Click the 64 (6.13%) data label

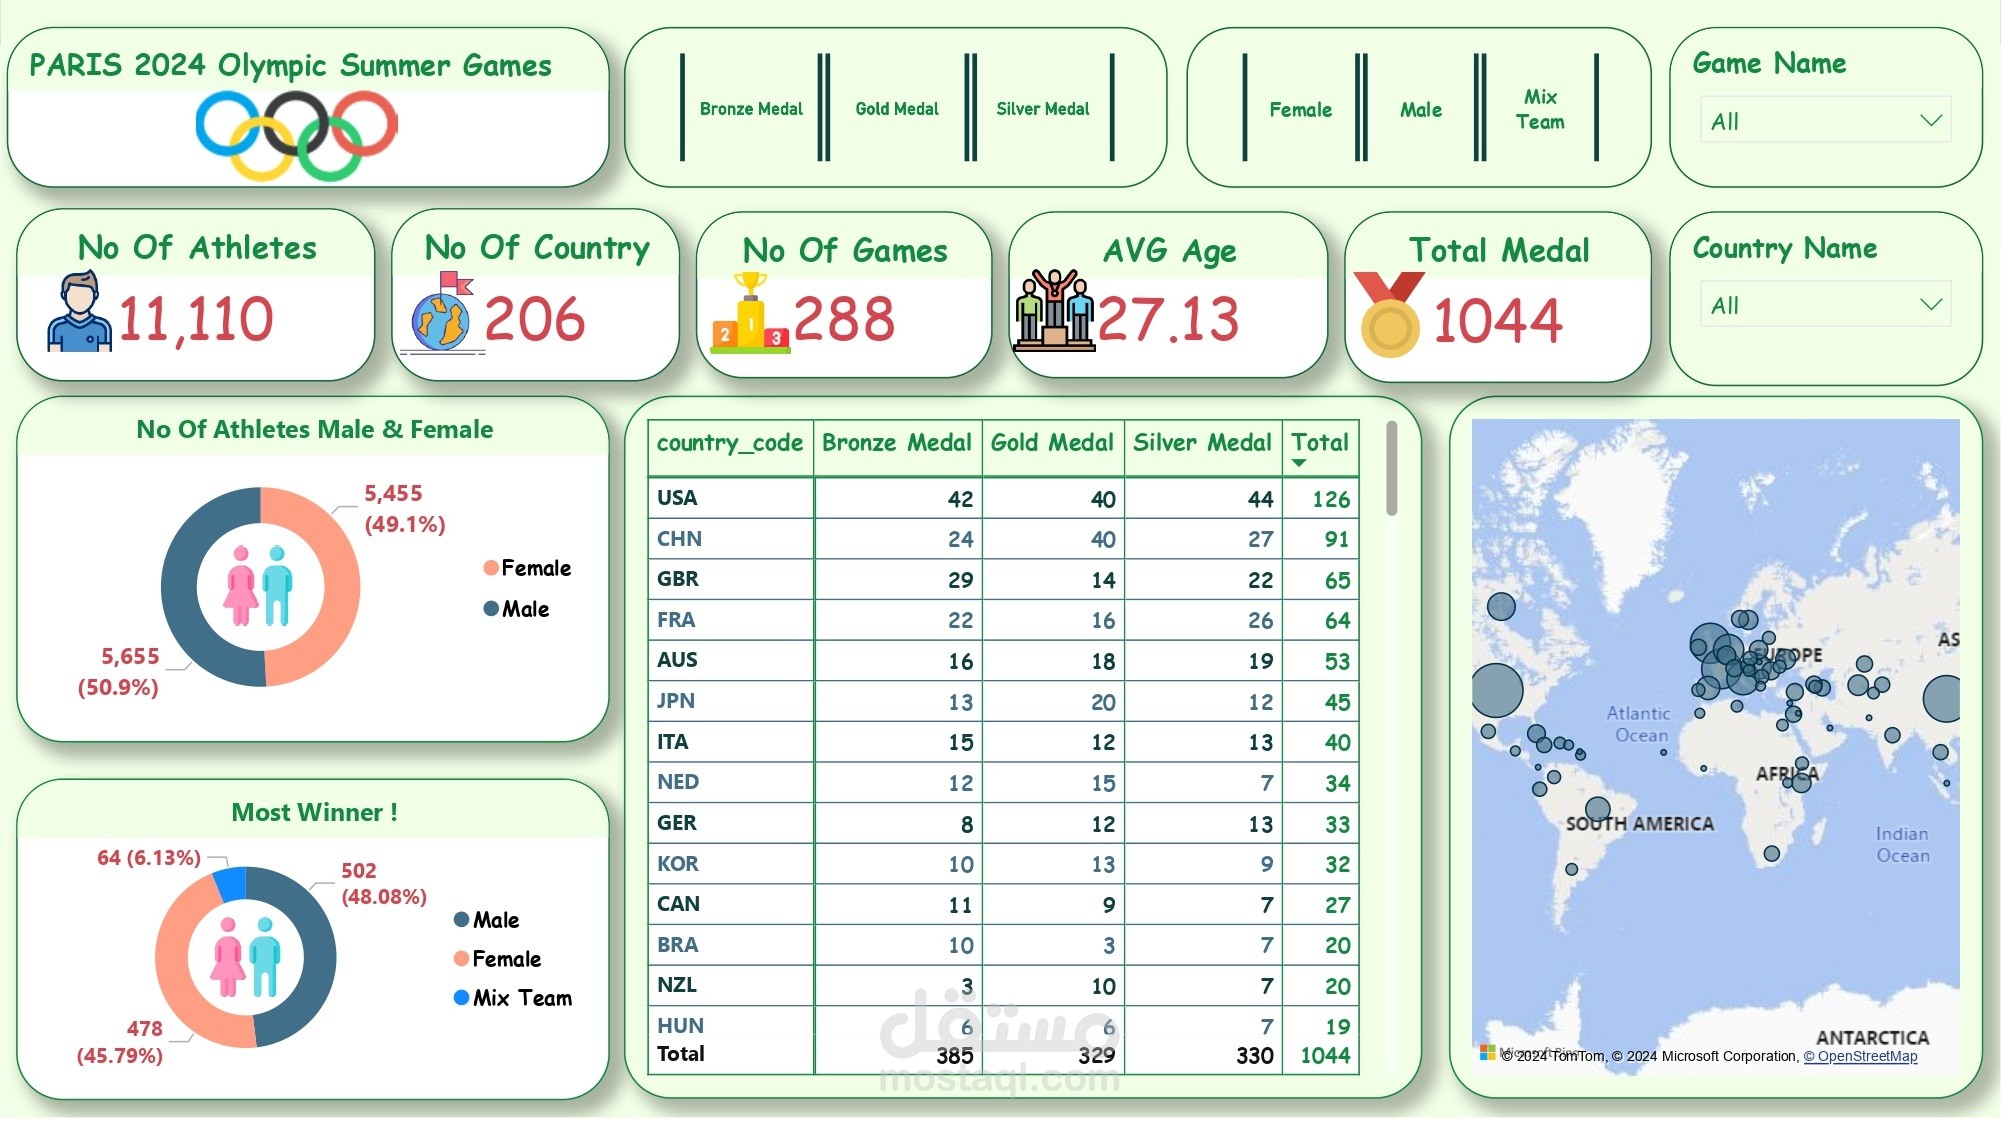tap(149, 858)
